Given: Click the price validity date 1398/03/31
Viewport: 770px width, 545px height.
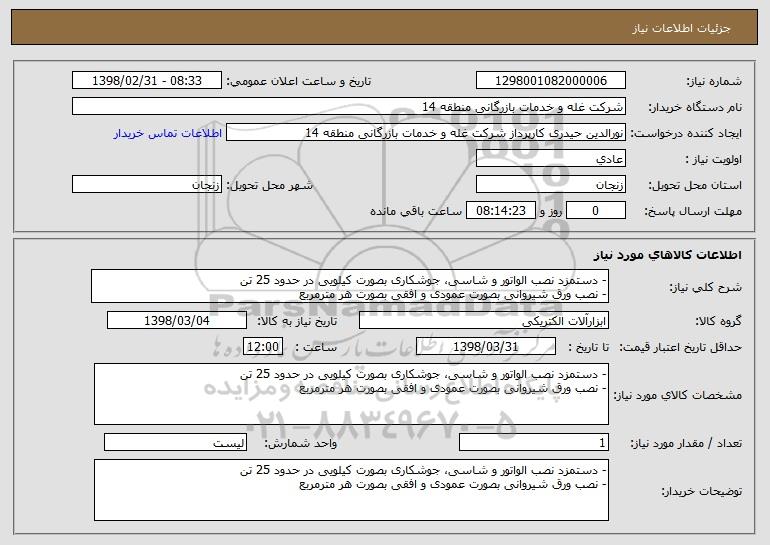Looking at the screenshot, I should [486, 347].
